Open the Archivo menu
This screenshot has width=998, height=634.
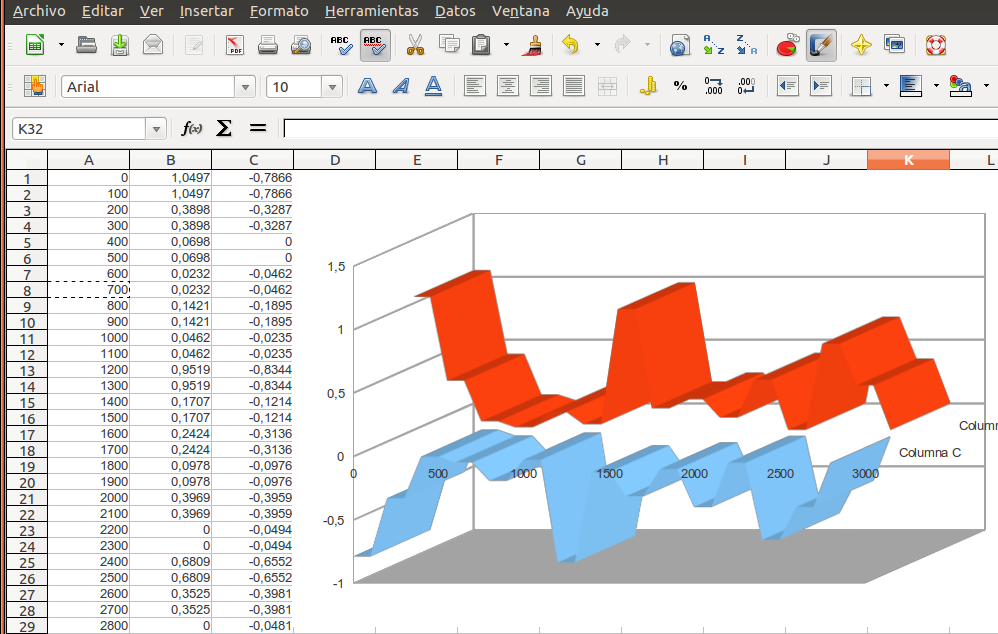39,11
